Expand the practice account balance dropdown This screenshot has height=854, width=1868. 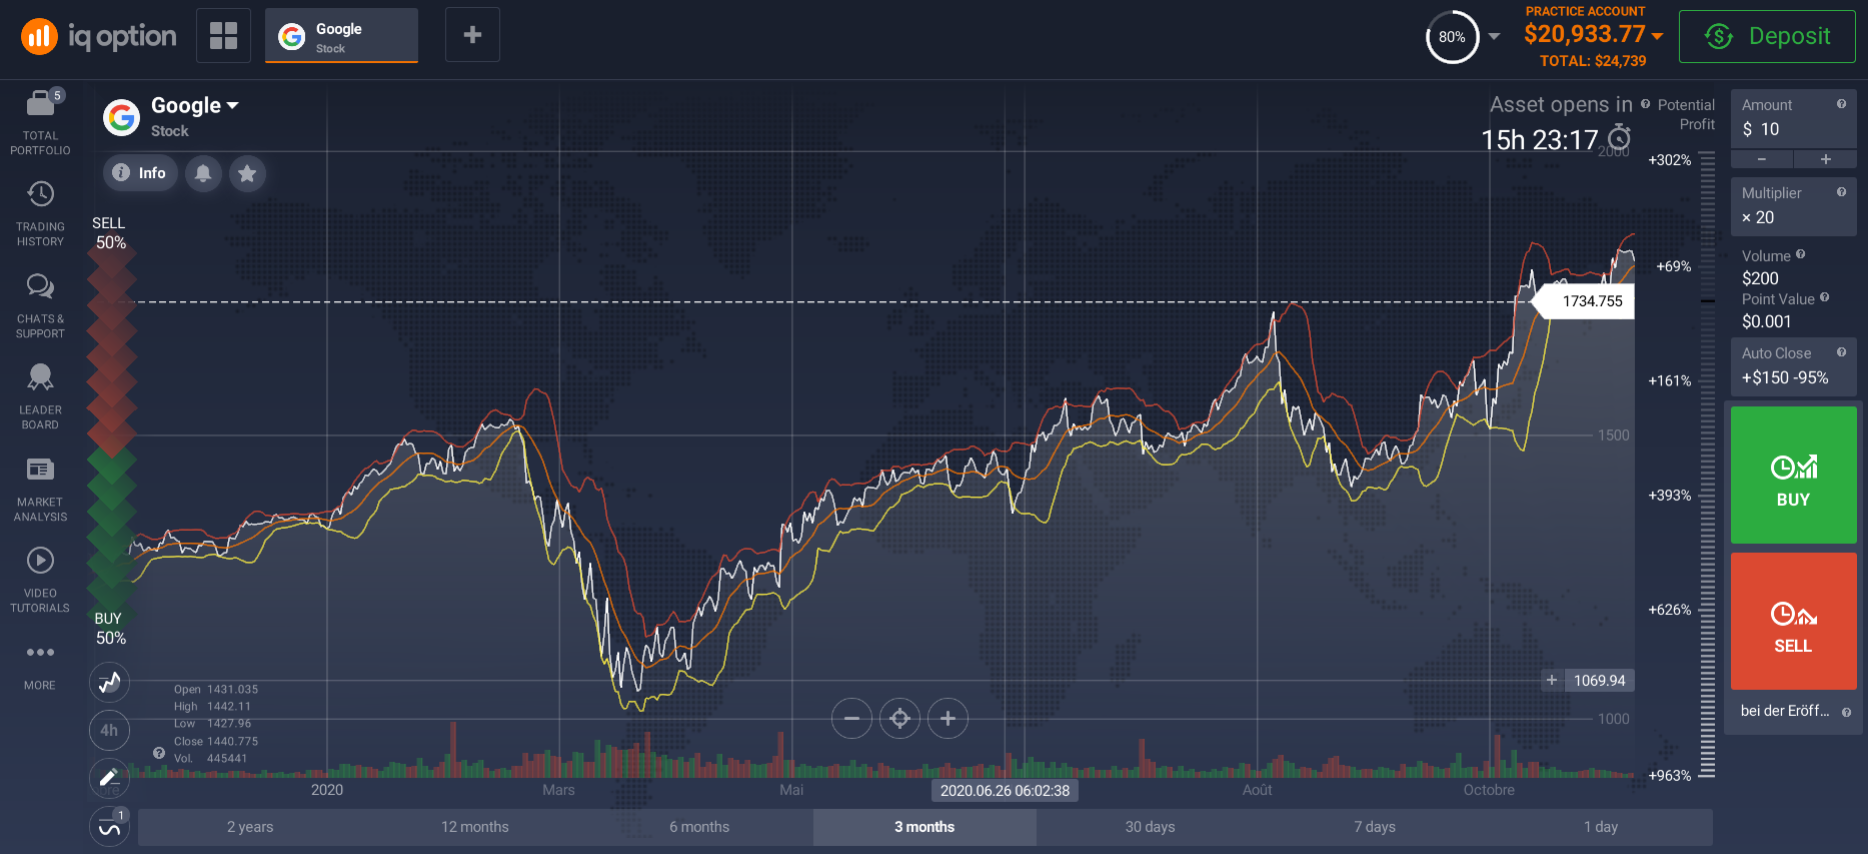coord(1657,36)
